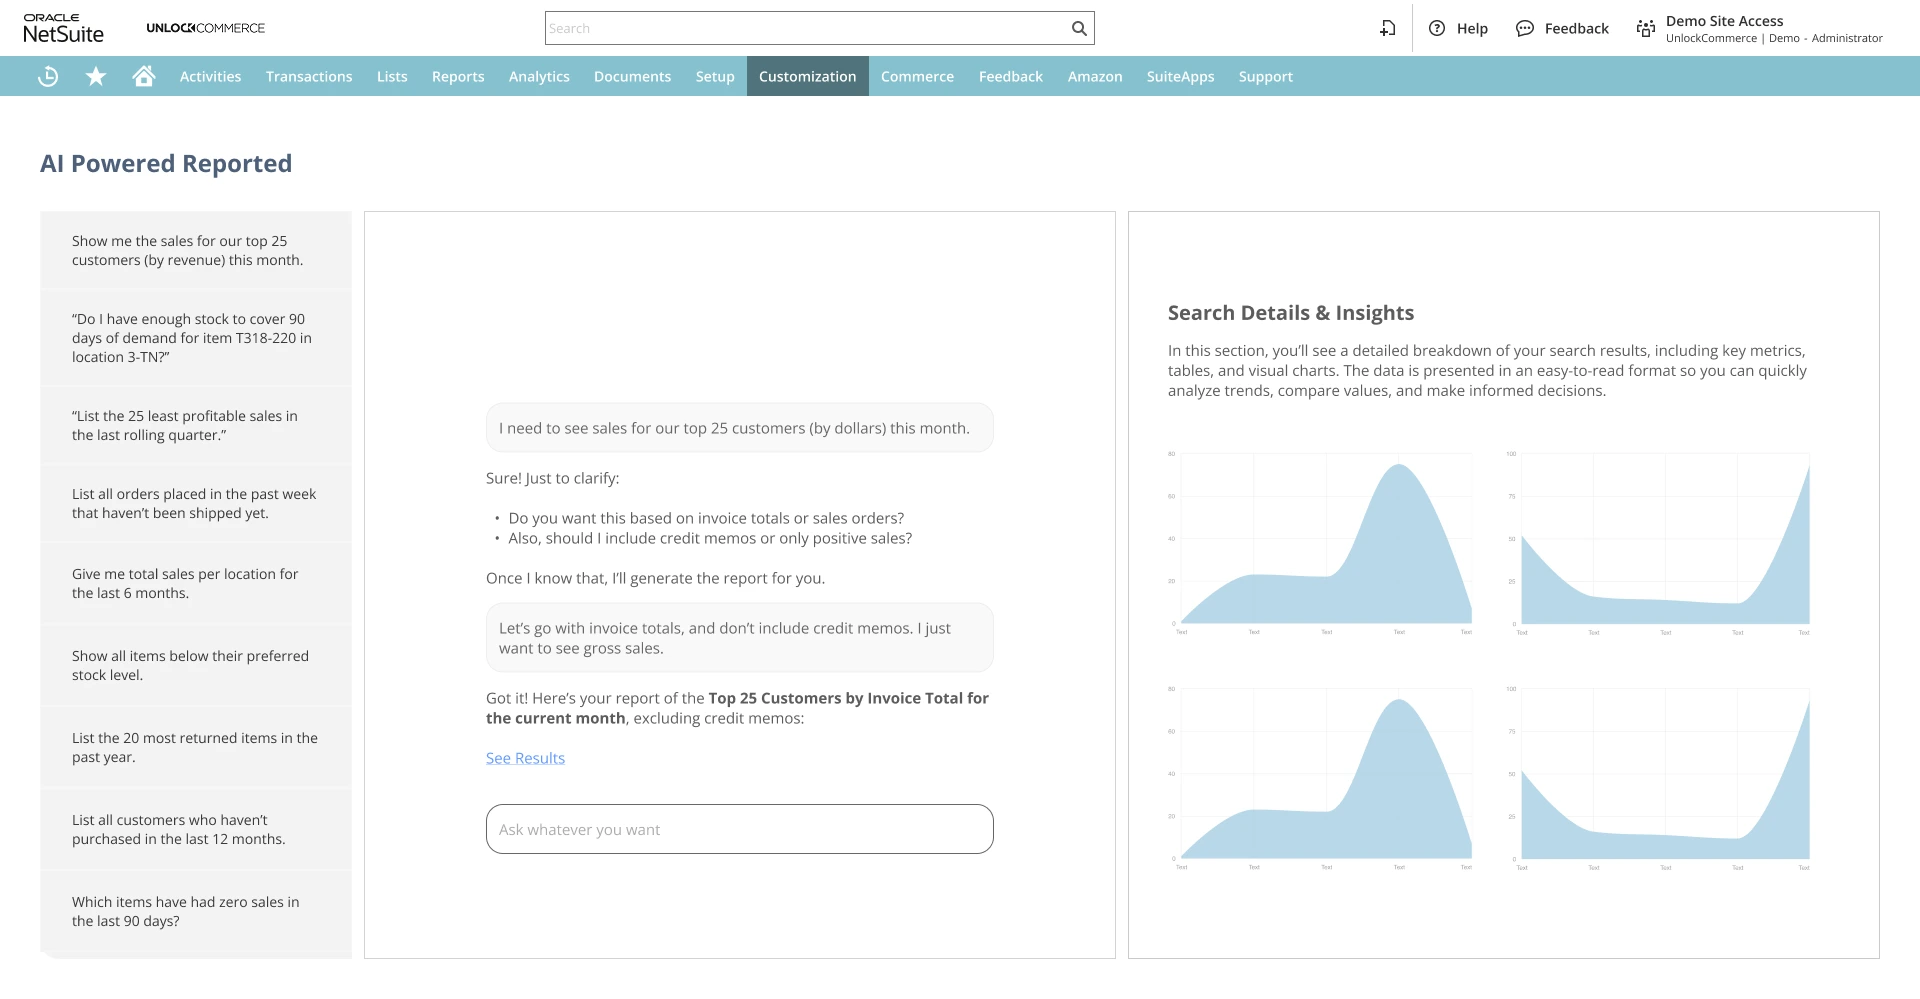Click the Ask whatever you want field
The width and height of the screenshot is (1920, 999).
739,830
